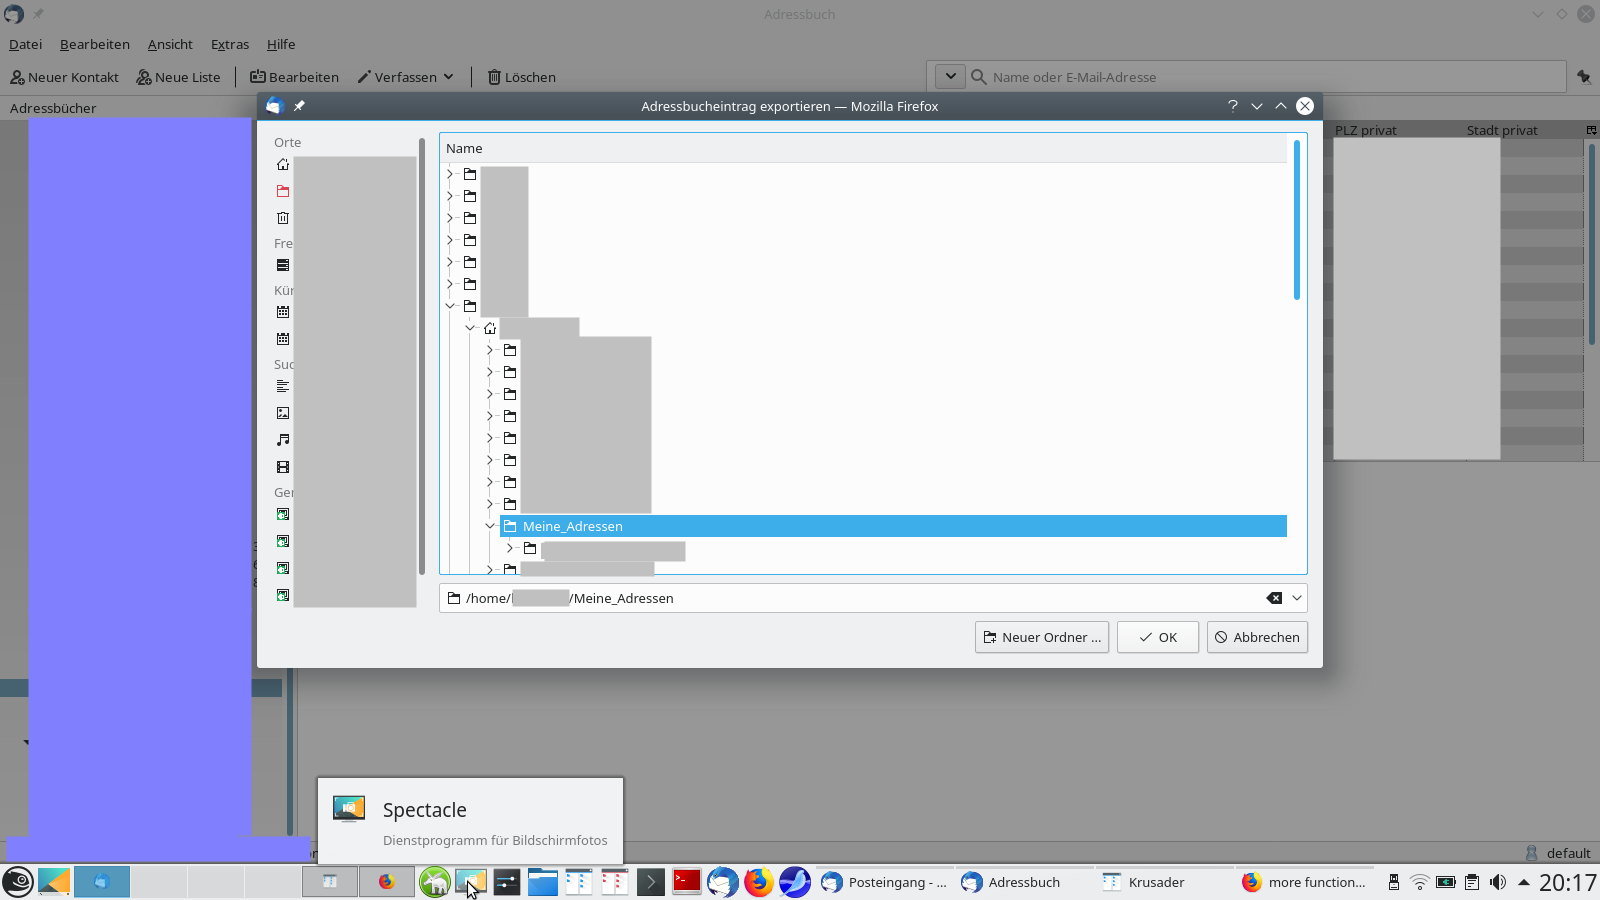The image size is (1600, 900).
Task: Open the Bearbeiten menu
Action: pyautogui.click(x=95, y=44)
